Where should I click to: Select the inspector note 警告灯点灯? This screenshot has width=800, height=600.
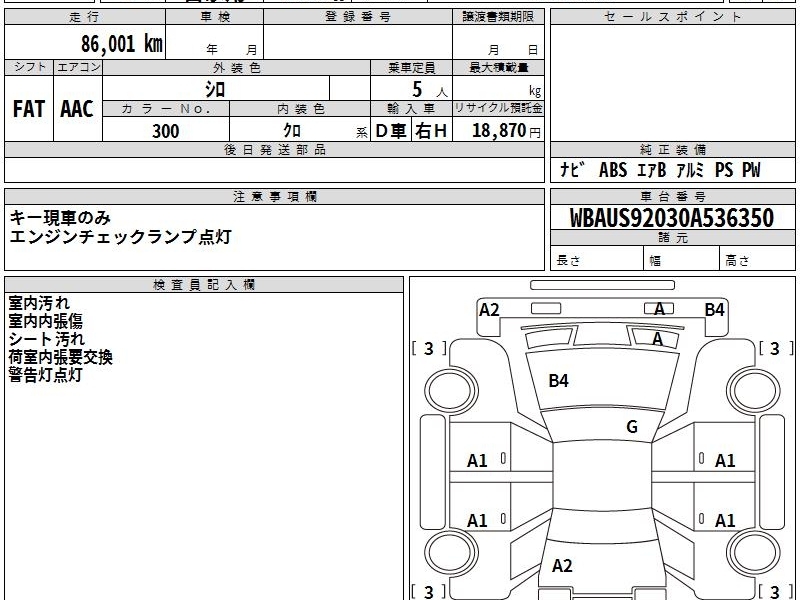coord(45,375)
